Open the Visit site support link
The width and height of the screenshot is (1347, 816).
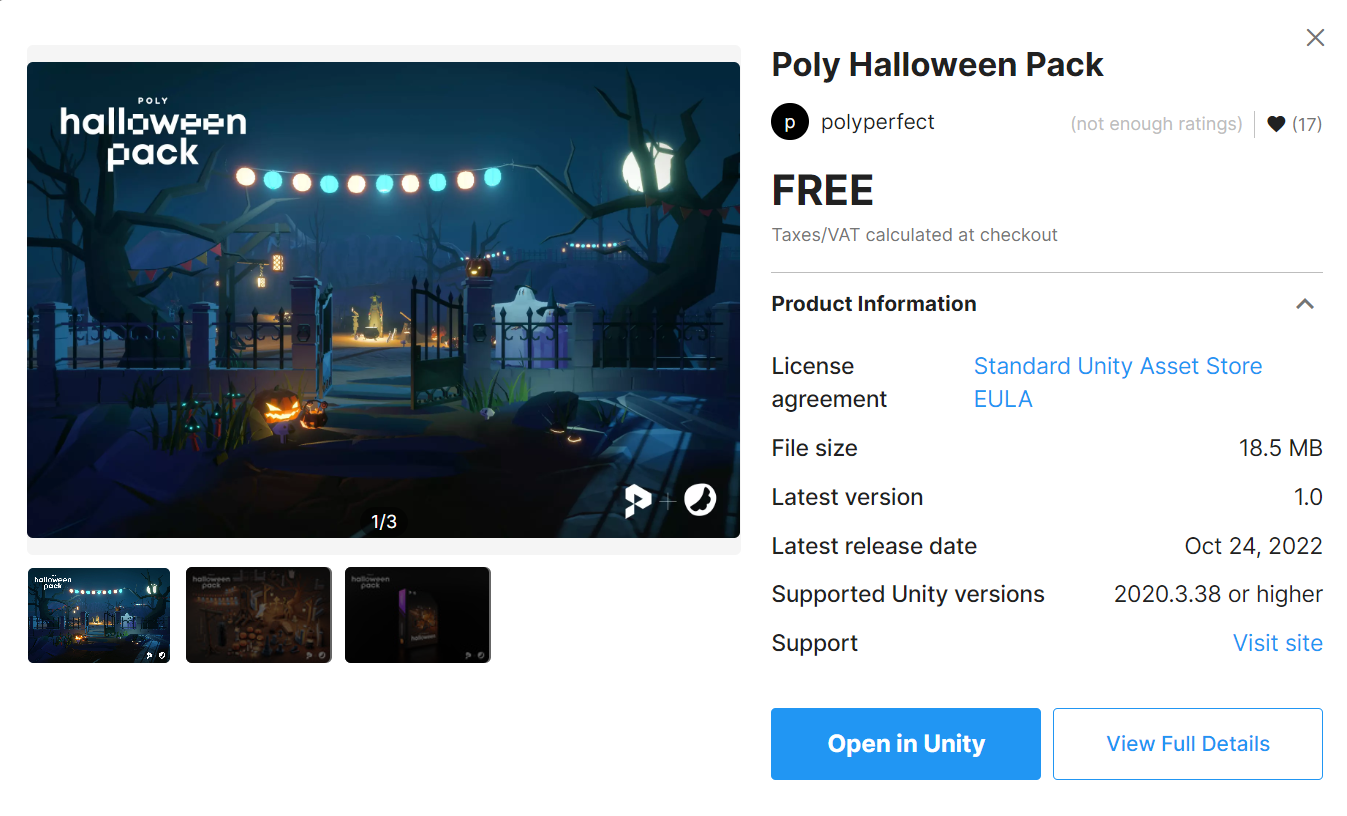pyautogui.click(x=1277, y=643)
